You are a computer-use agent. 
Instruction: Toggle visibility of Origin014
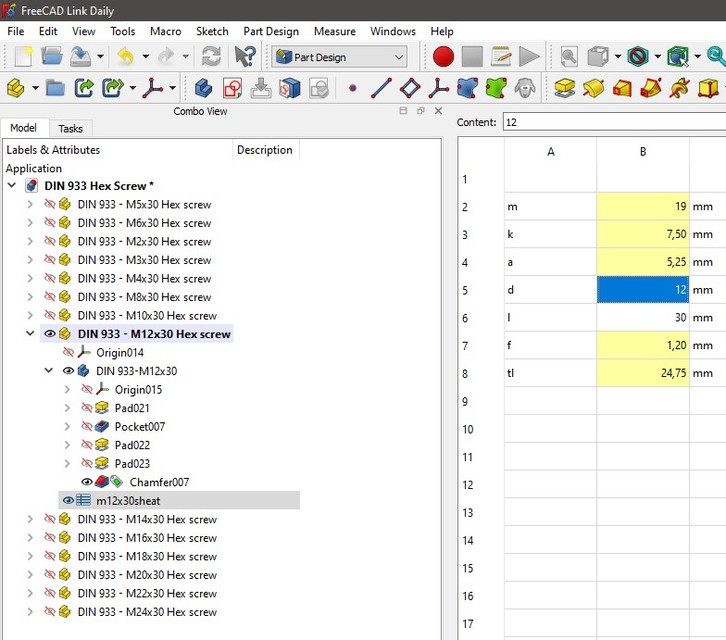(68, 352)
